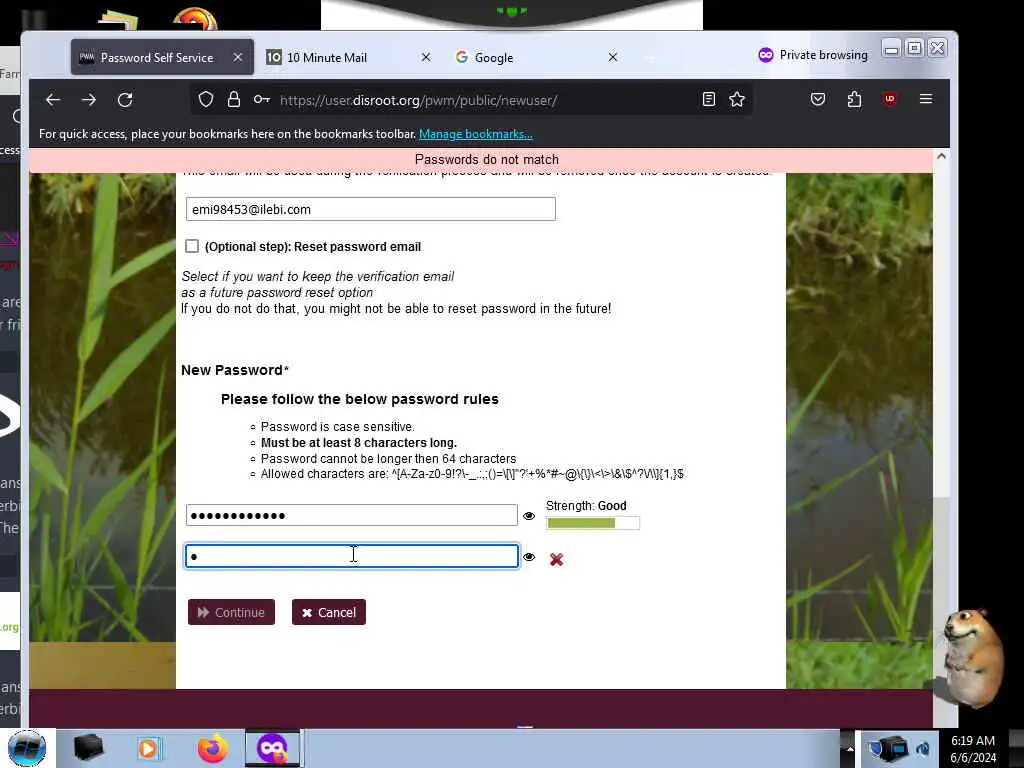Viewport: 1024px width, 768px height.
Task: Open the uBlock Origin extension icon
Action: pyautogui.click(x=889, y=99)
